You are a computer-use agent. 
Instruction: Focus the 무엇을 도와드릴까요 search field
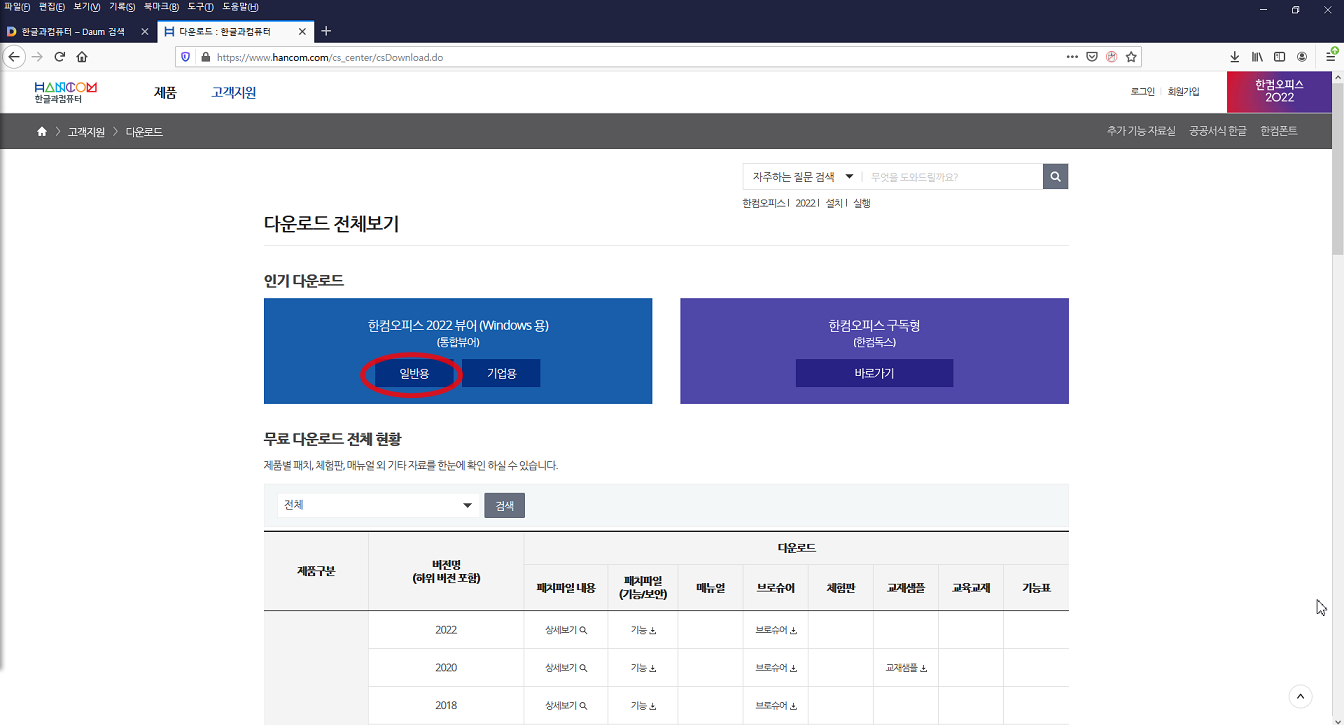pos(953,177)
